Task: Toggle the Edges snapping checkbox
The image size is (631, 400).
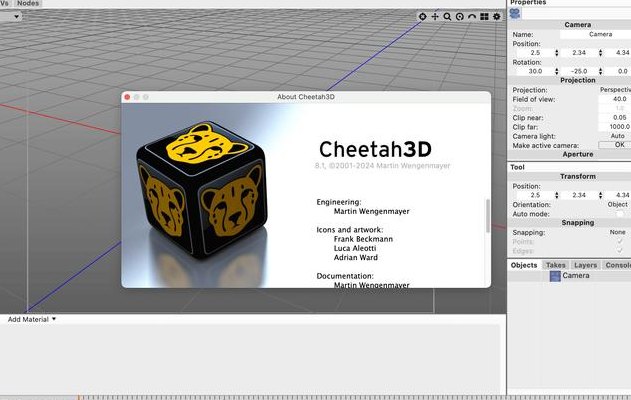Action: point(620,251)
